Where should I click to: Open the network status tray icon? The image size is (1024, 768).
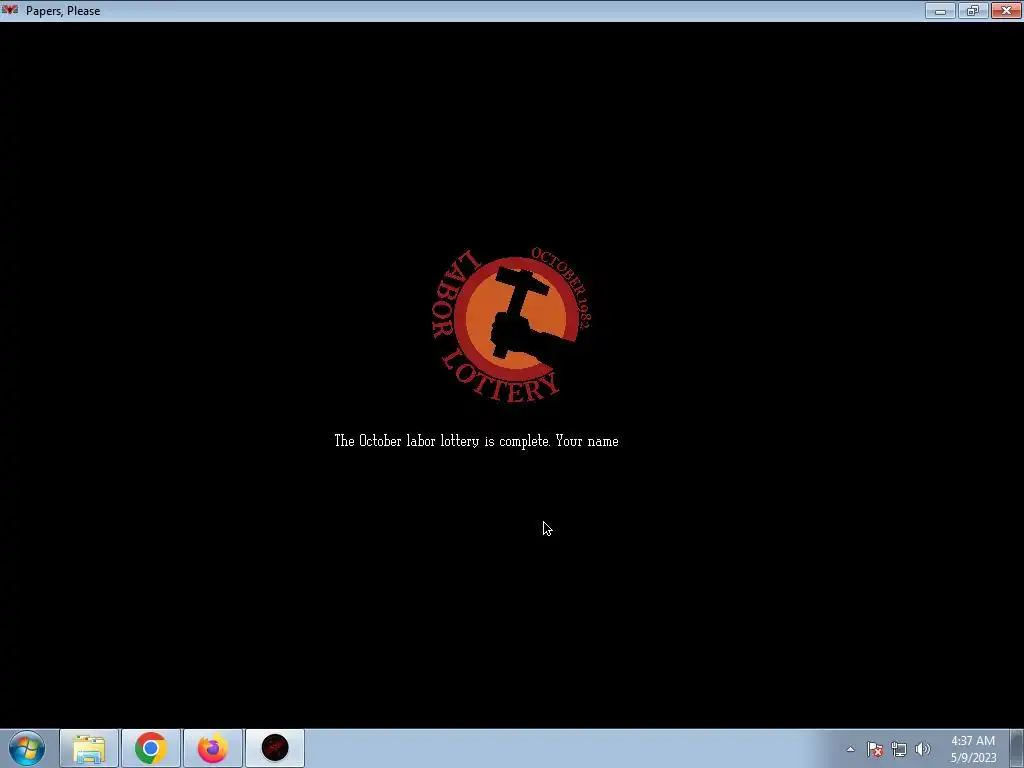tap(899, 749)
